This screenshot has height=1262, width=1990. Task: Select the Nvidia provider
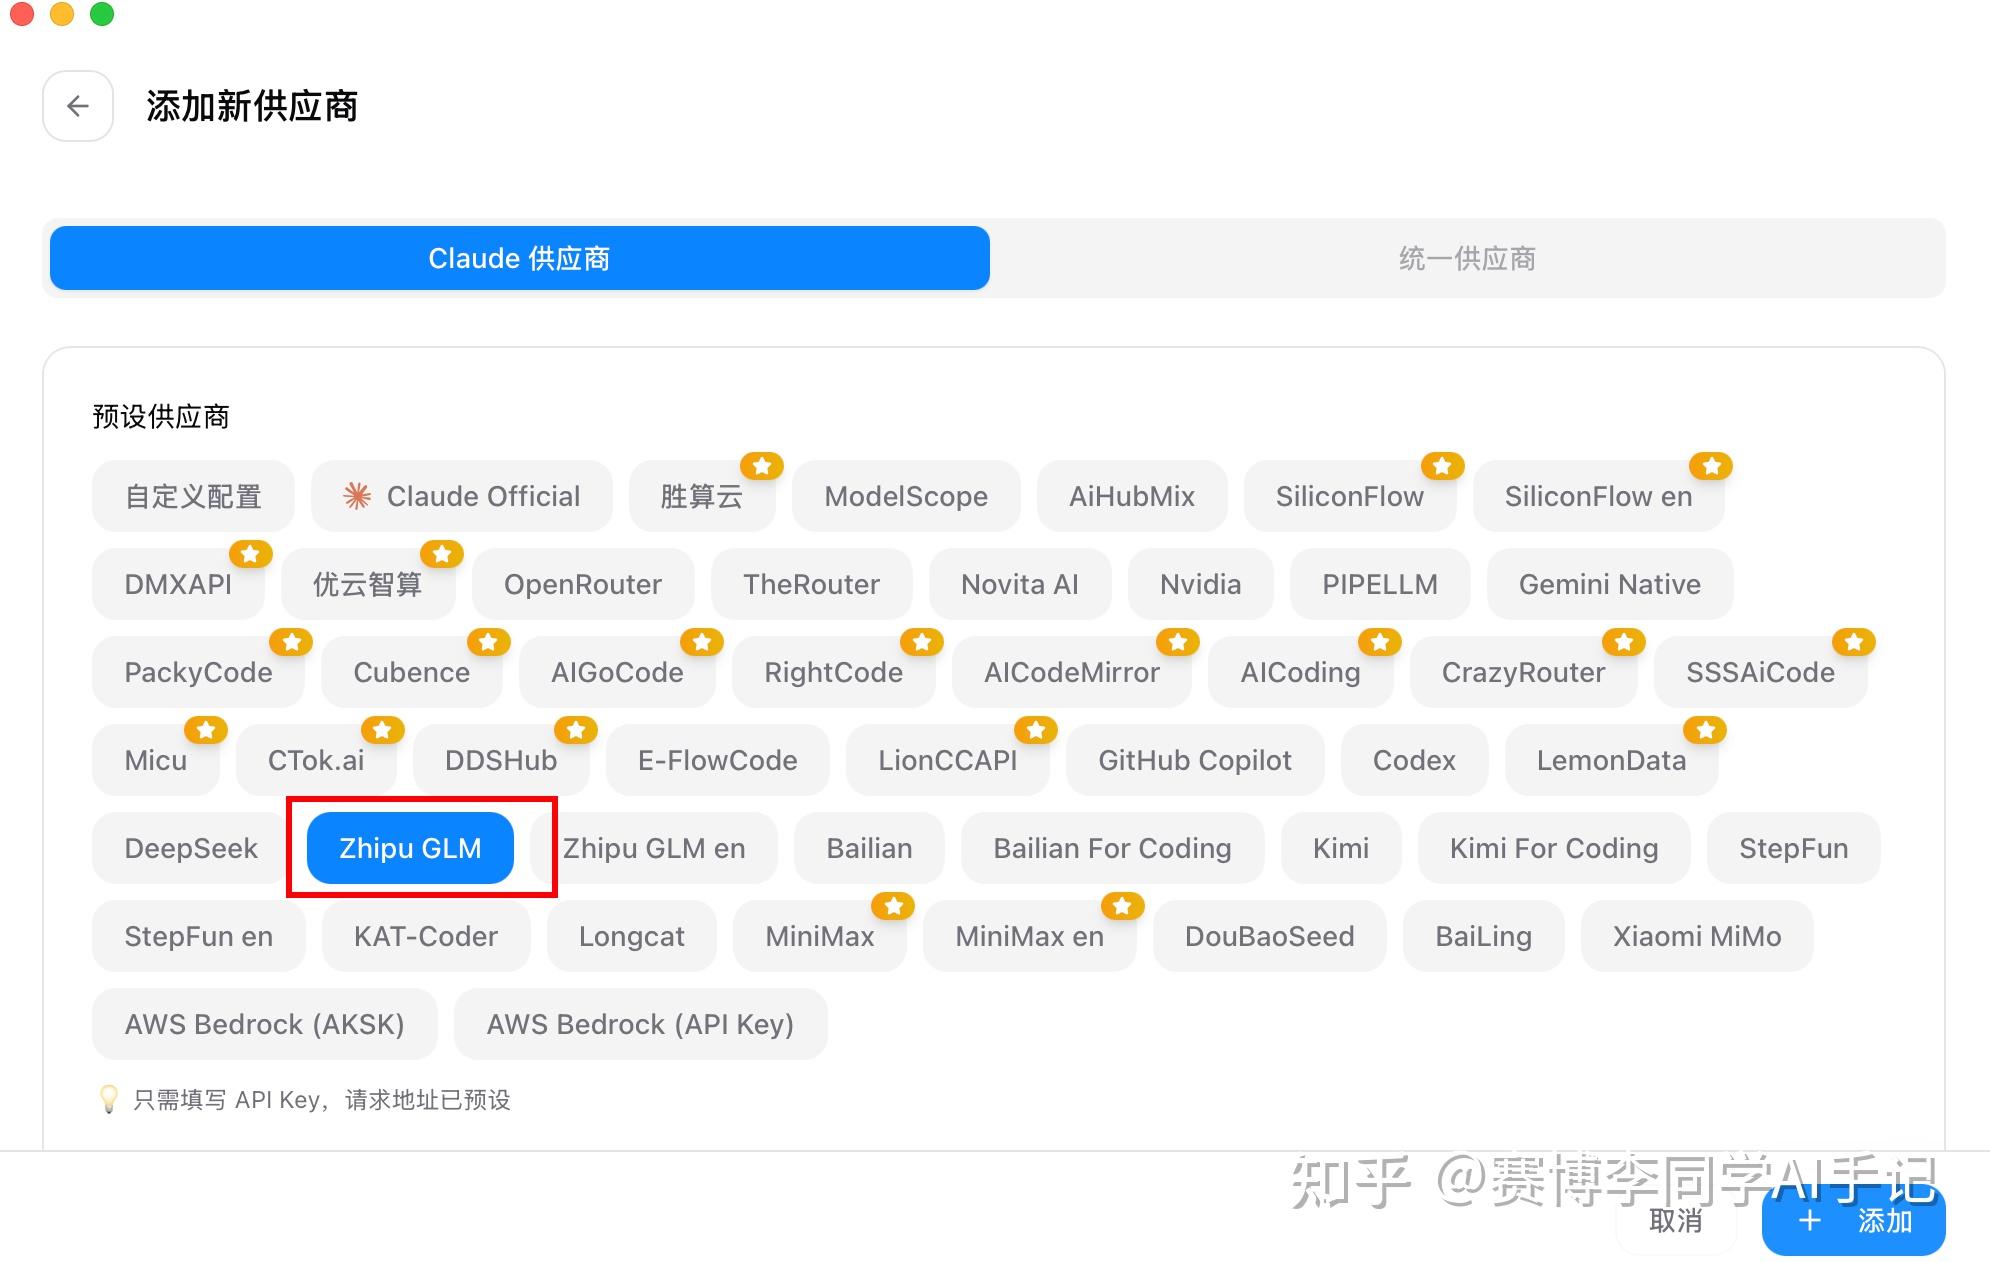tap(1201, 584)
